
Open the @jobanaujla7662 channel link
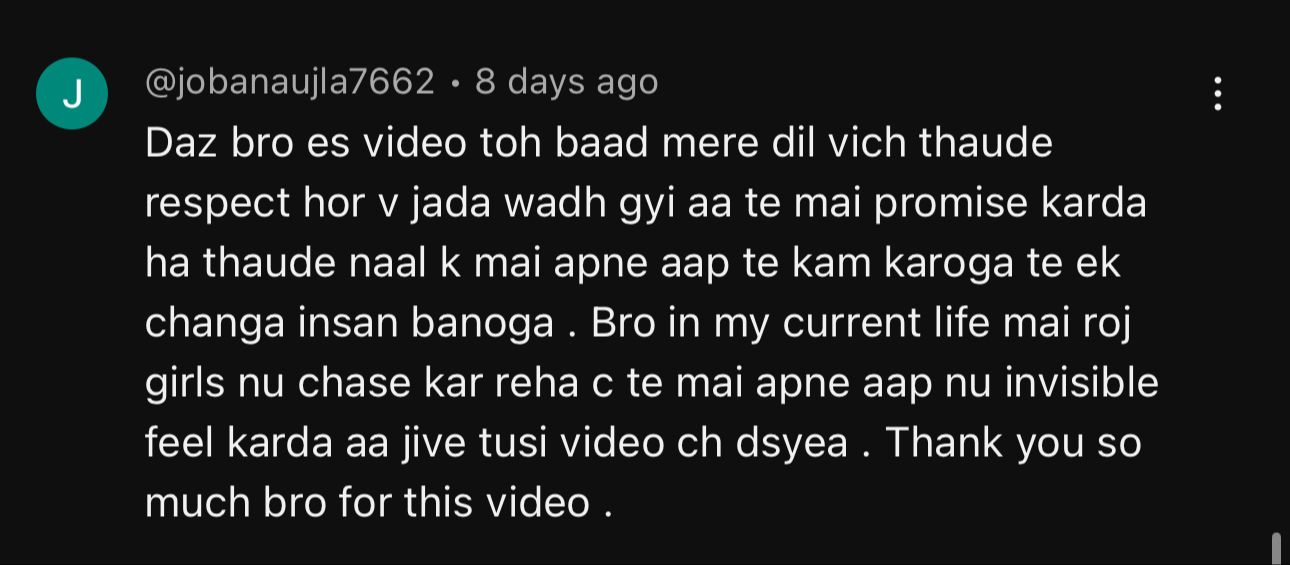290,82
